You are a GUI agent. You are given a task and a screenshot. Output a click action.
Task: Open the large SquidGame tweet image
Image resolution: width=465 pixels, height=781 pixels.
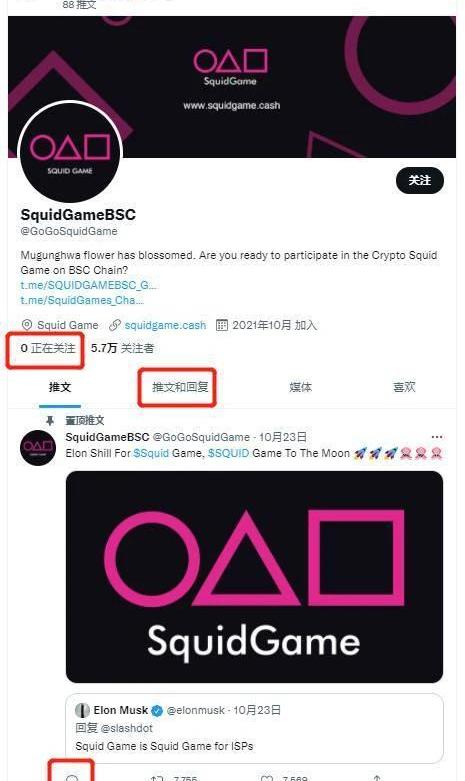coord(254,577)
